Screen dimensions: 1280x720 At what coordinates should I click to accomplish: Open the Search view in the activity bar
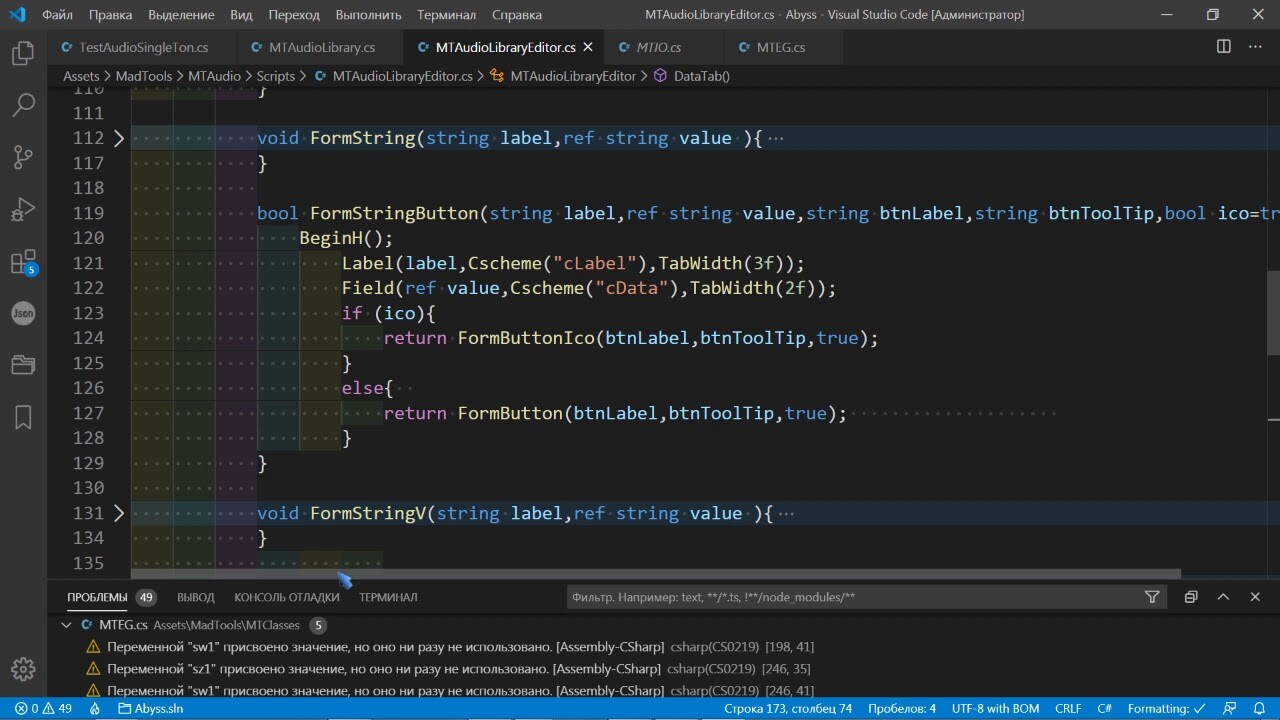pyautogui.click(x=22, y=105)
